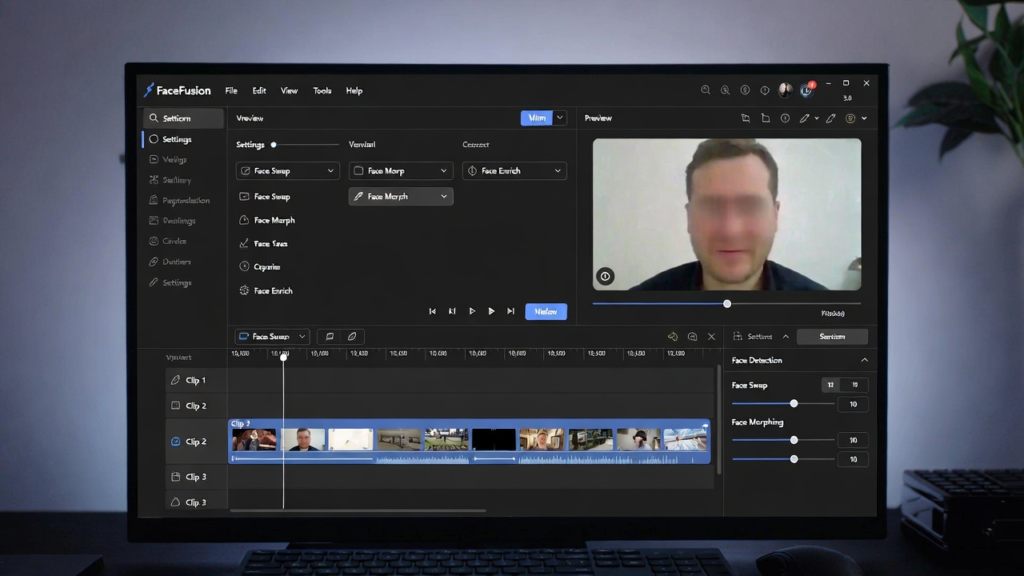Screen dimensions: 1024x576
Task: Select Face Morph with clock icon in list
Action: (267, 220)
